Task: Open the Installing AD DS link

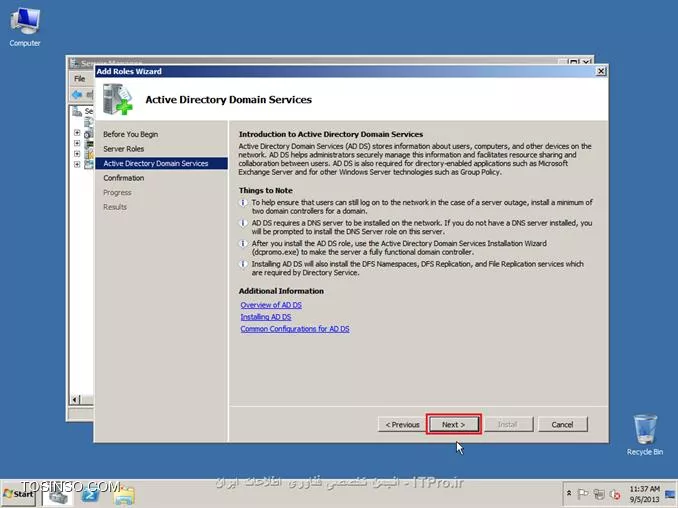Action: pyautogui.click(x=266, y=317)
